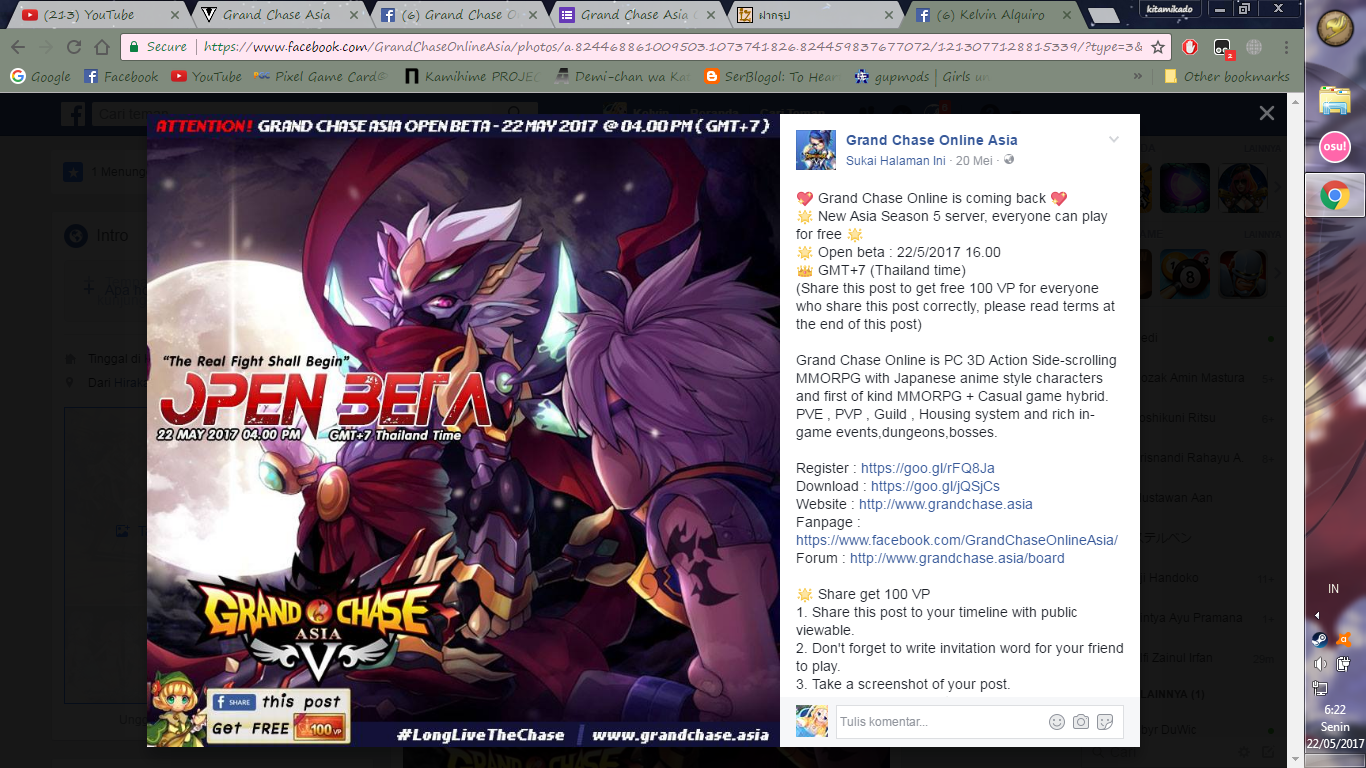The width and height of the screenshot is (1366, 768).
Task: View site info via the Secure padlock
Action: [x=157, y=47]
